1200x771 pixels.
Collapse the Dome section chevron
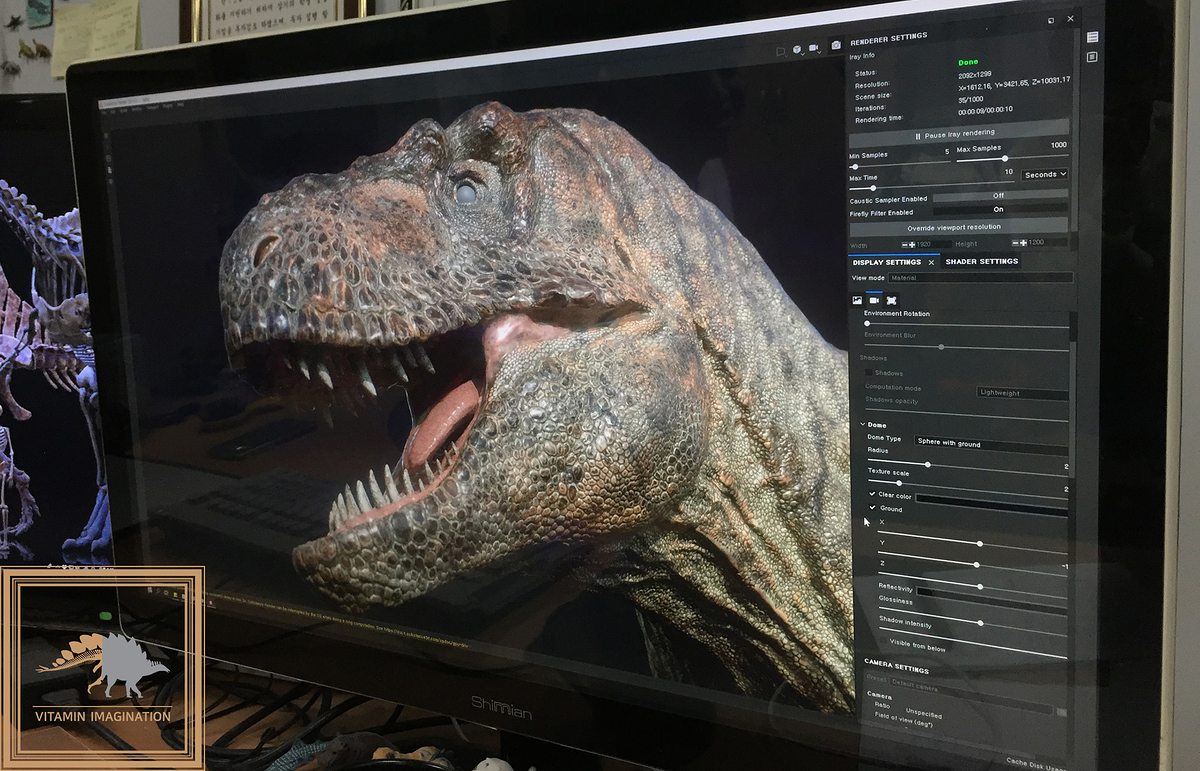(x=863, y=425)
